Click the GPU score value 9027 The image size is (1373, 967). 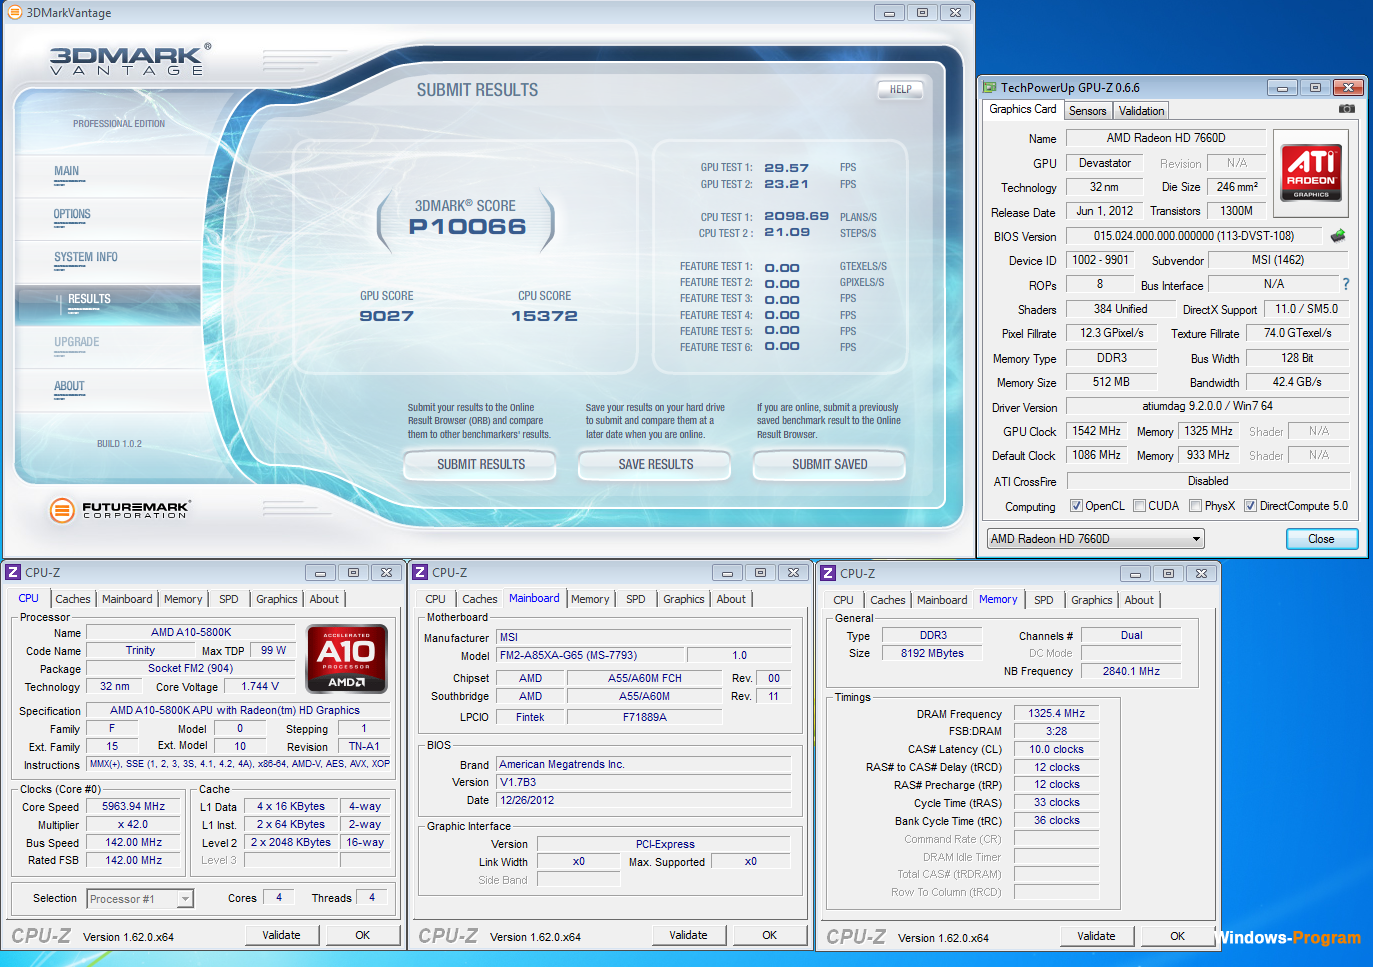click(x=386, y=316)
